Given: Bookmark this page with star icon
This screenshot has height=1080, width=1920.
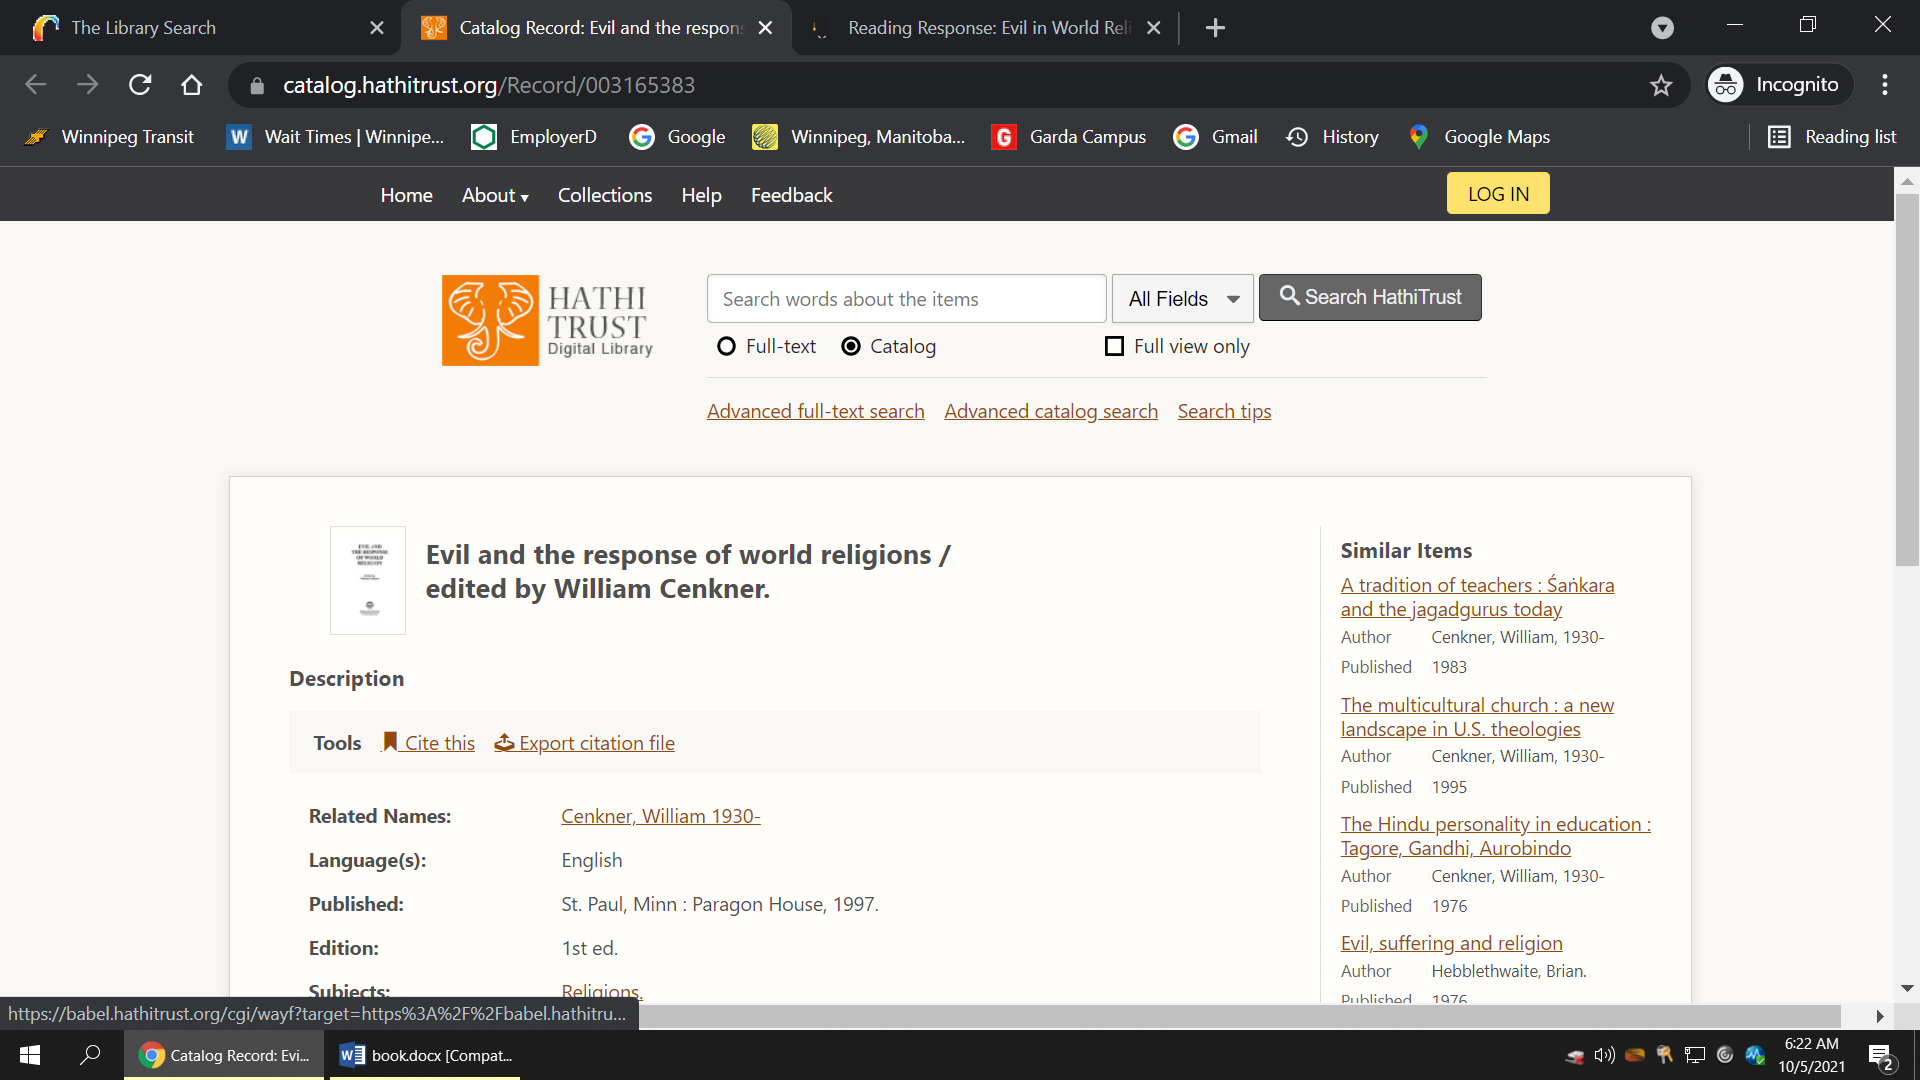Looking at the screenshot, I should click(1661, 86).
